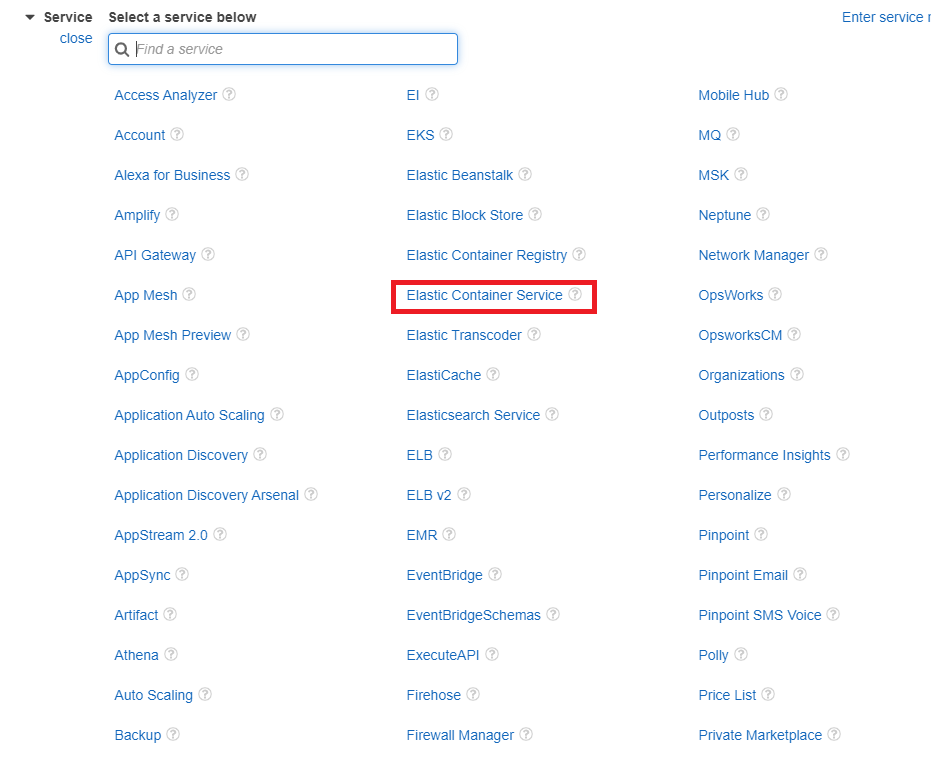Click the help icon beside Mobile Hub
Image resolution: width=931 pixels, height=759 pixels.
tap(781, 94)
